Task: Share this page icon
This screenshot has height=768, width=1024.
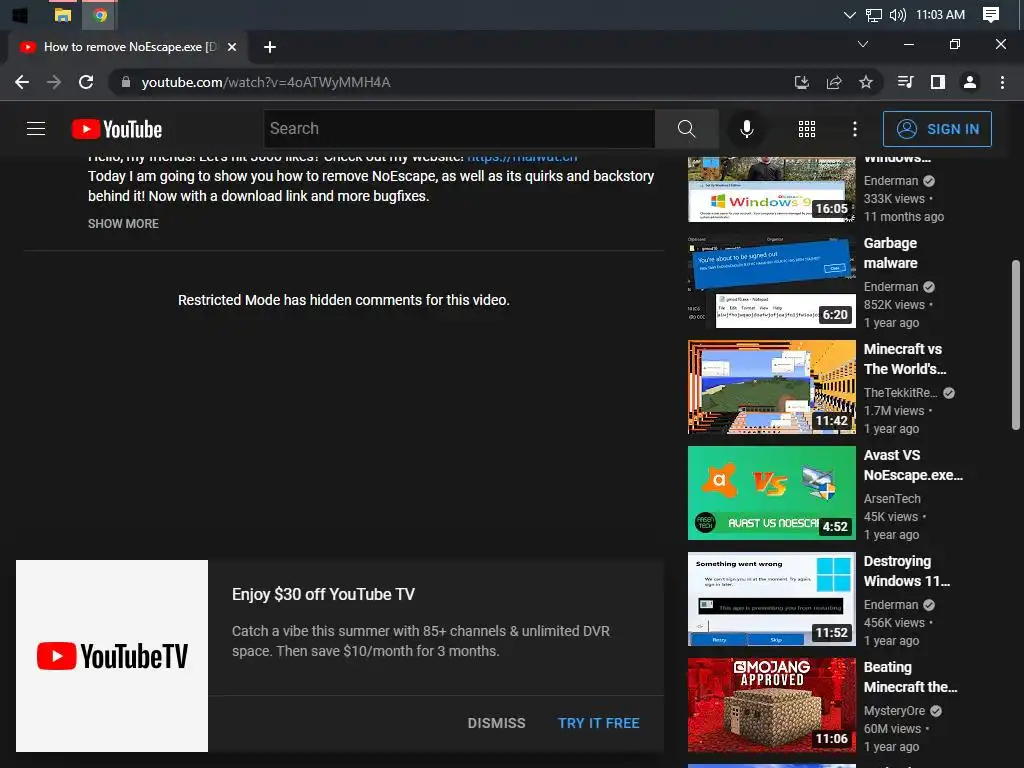Action: point(834,82)
